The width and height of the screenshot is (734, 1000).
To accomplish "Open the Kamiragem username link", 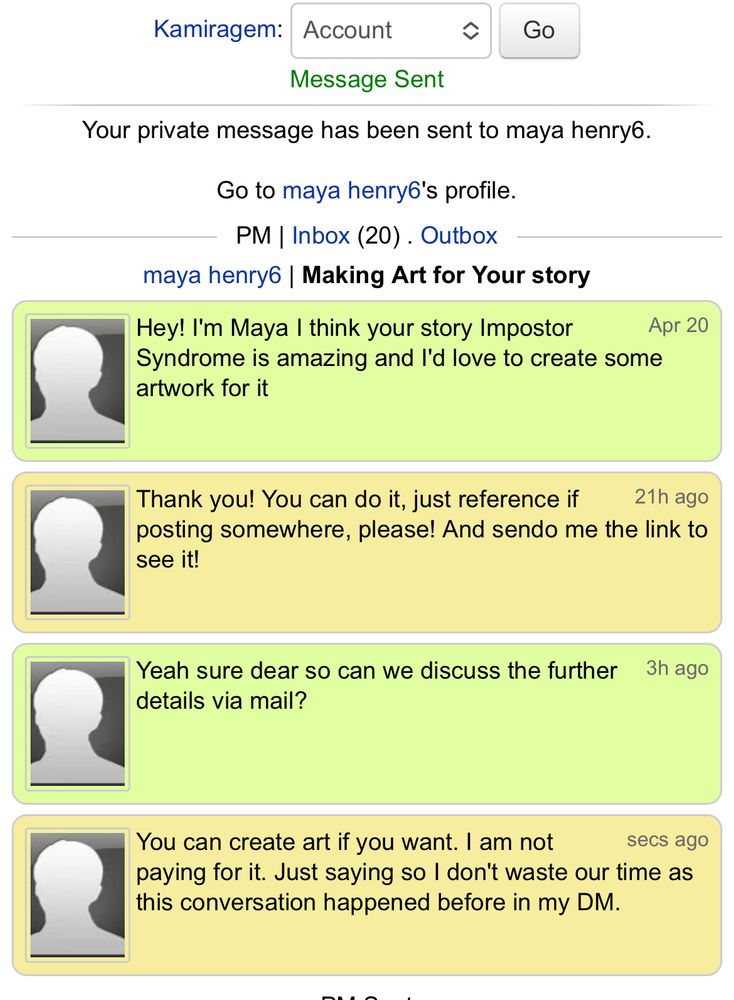I will [217, 29].
